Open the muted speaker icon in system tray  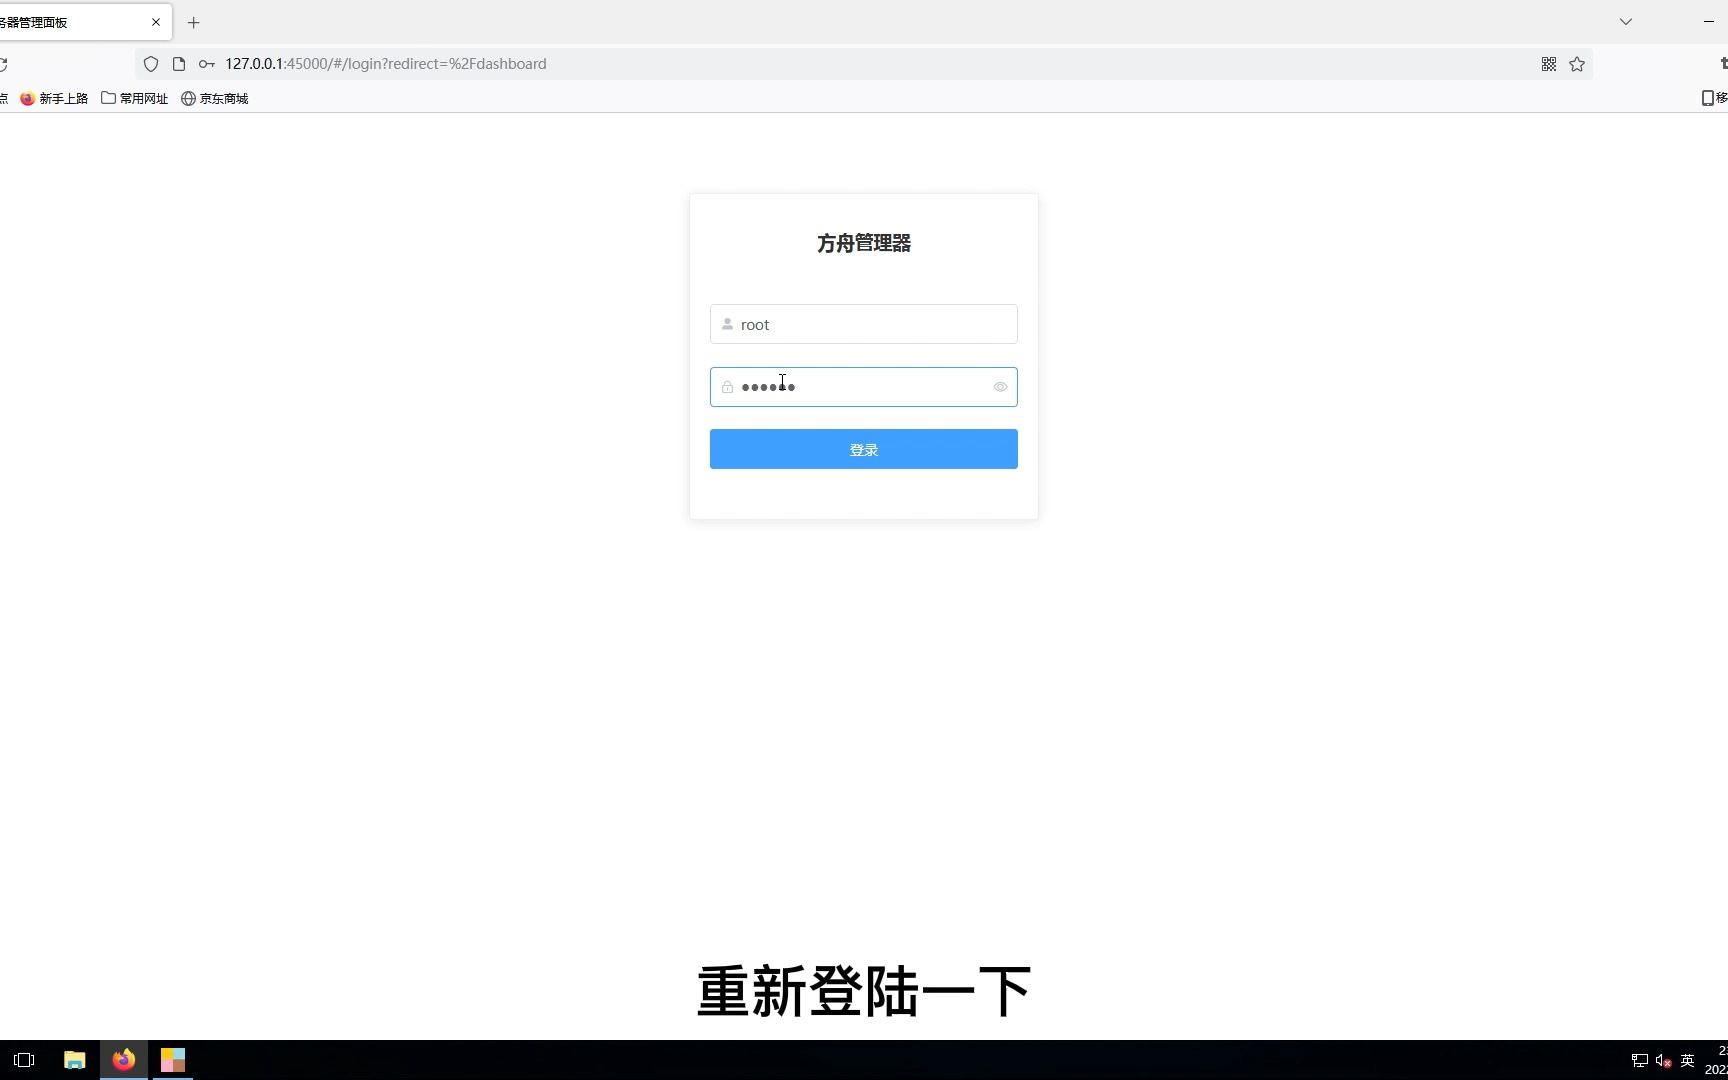click(1663, 1060)
